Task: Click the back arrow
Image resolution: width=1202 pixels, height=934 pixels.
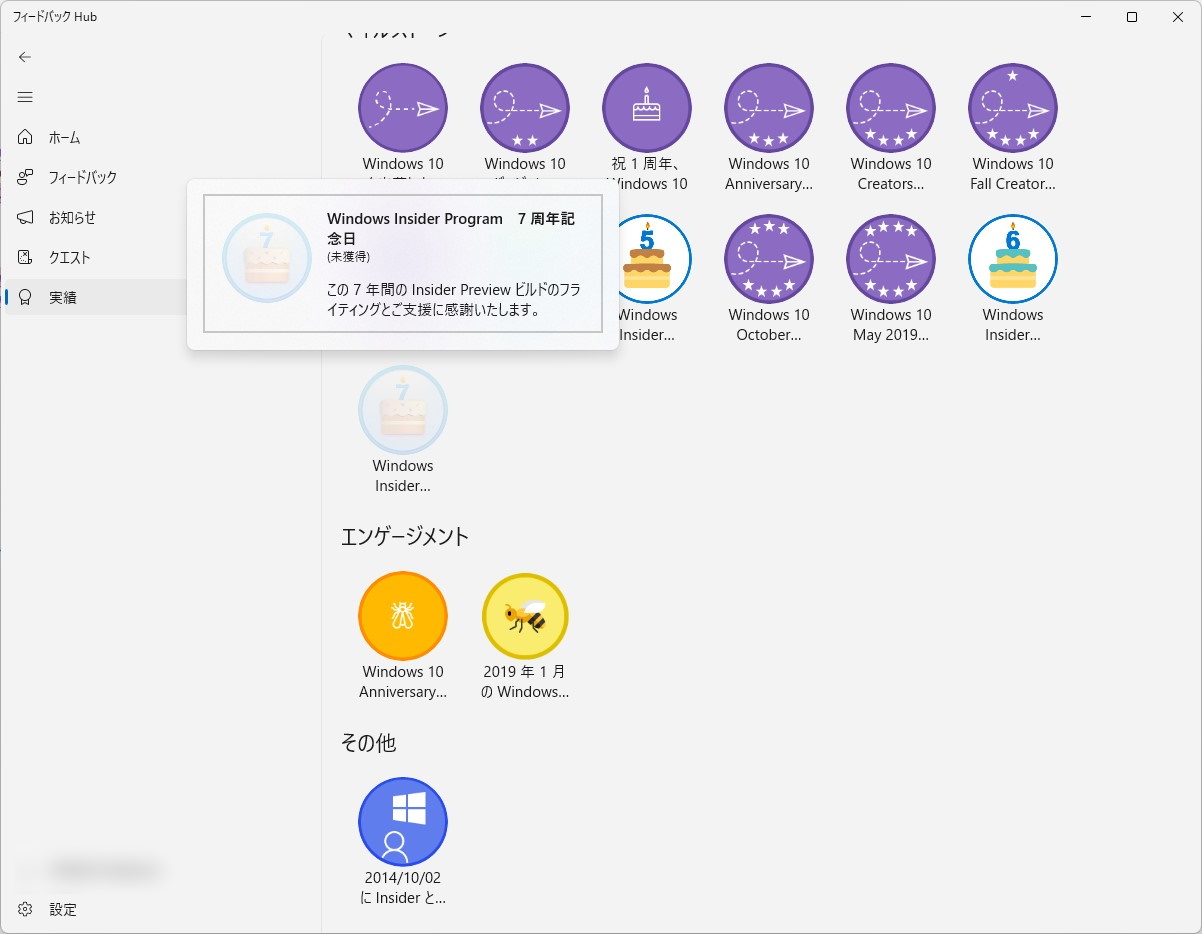Action: [x=24, y=57]
